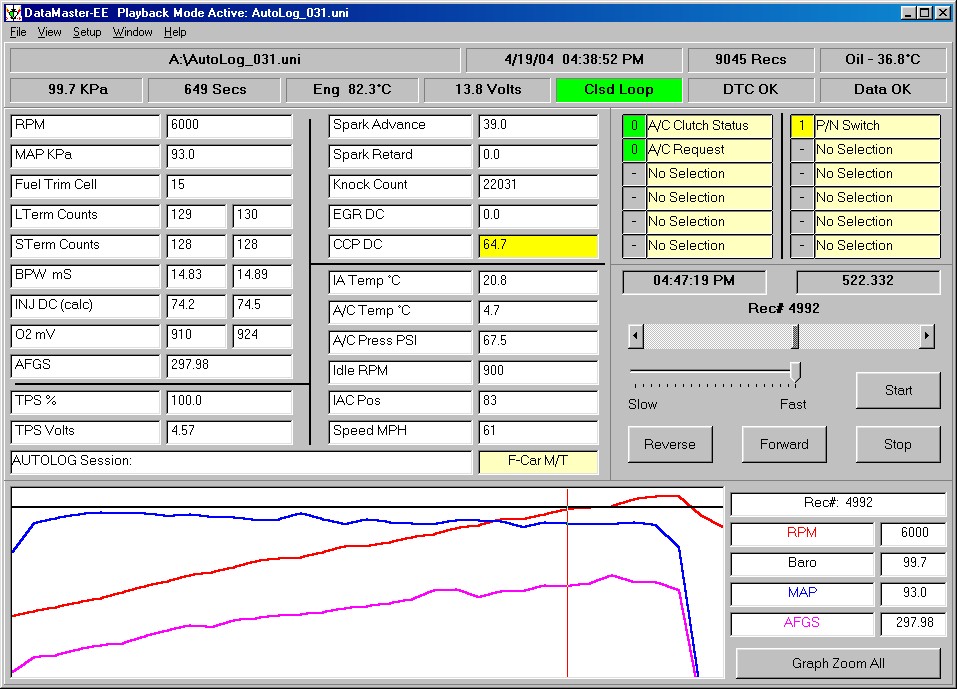
Task: Select the RPM graph channel label
Action: (x=802, y=534)
